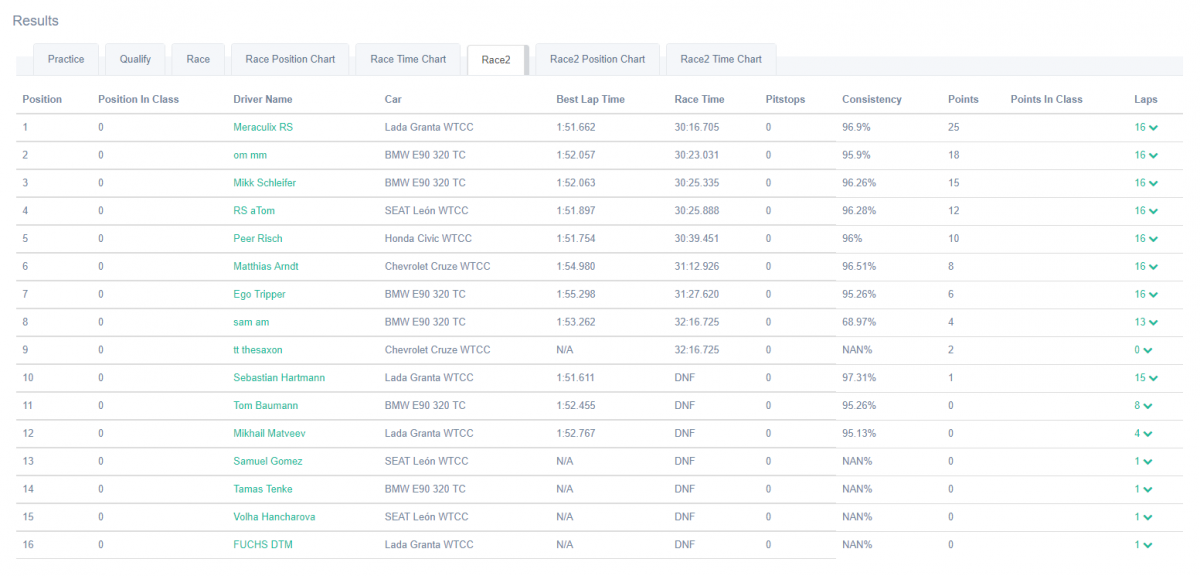This screenshot has width=1200, height=576.
Task: Expand laps details for Mikhail Matveev
Action: click(x=1146, y=434)
